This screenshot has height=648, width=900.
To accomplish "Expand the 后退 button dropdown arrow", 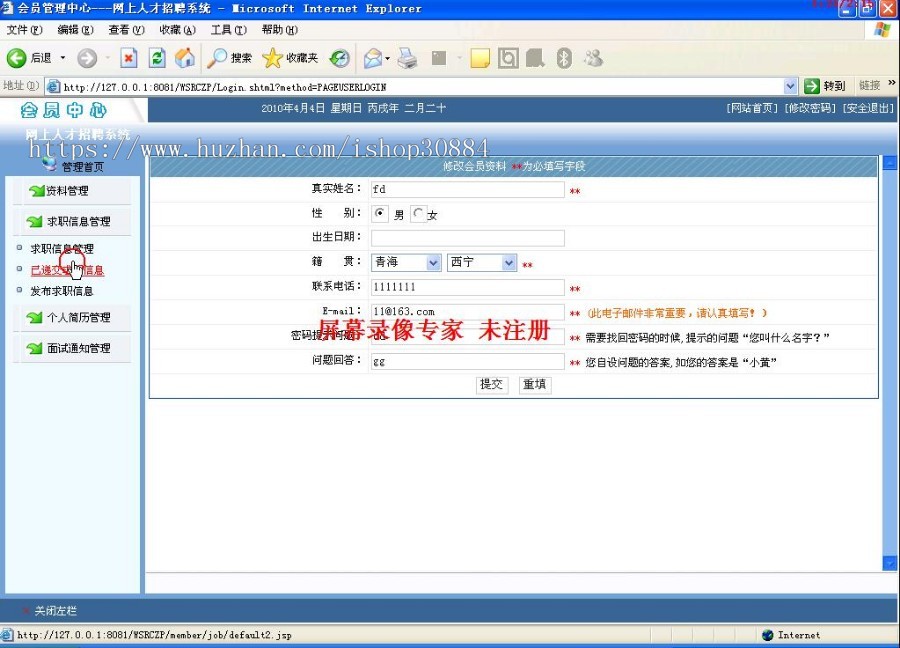I will coord(62,57).
